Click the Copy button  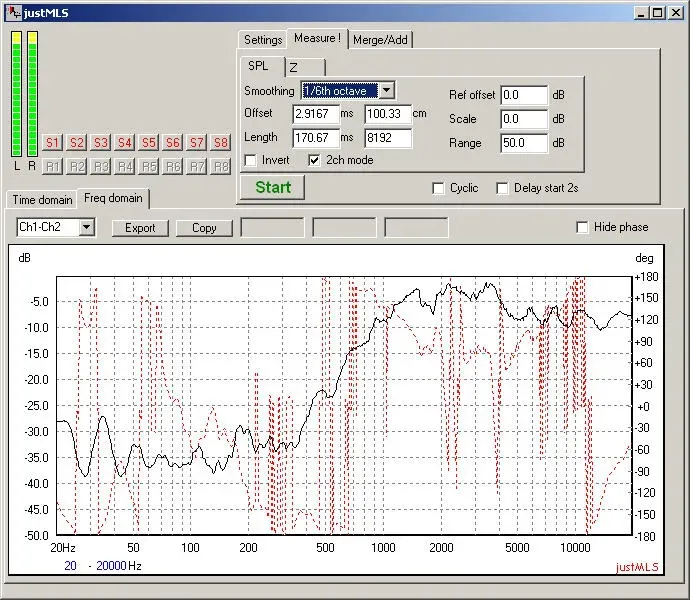204,228
